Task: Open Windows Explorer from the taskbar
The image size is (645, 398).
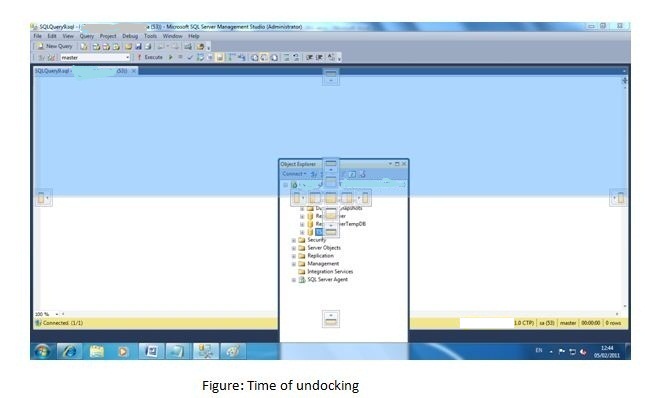Action: click(x=97, y=352)
